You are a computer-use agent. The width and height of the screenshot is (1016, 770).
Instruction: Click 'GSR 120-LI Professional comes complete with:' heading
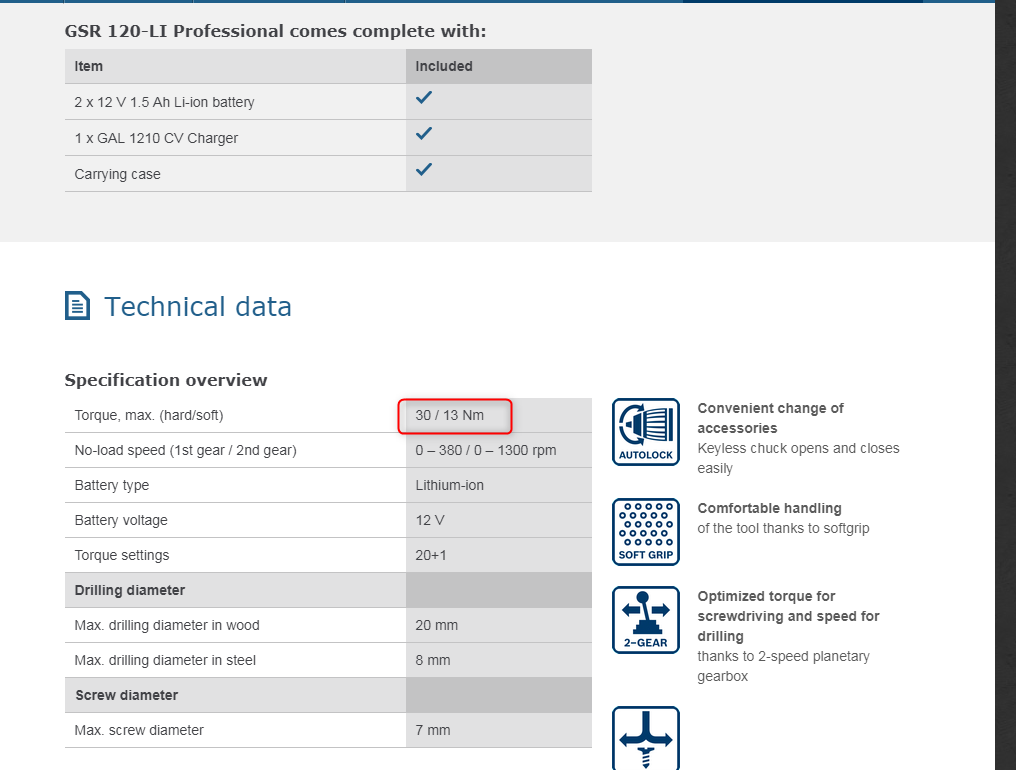pyautogui.click(x=275, y=31)
